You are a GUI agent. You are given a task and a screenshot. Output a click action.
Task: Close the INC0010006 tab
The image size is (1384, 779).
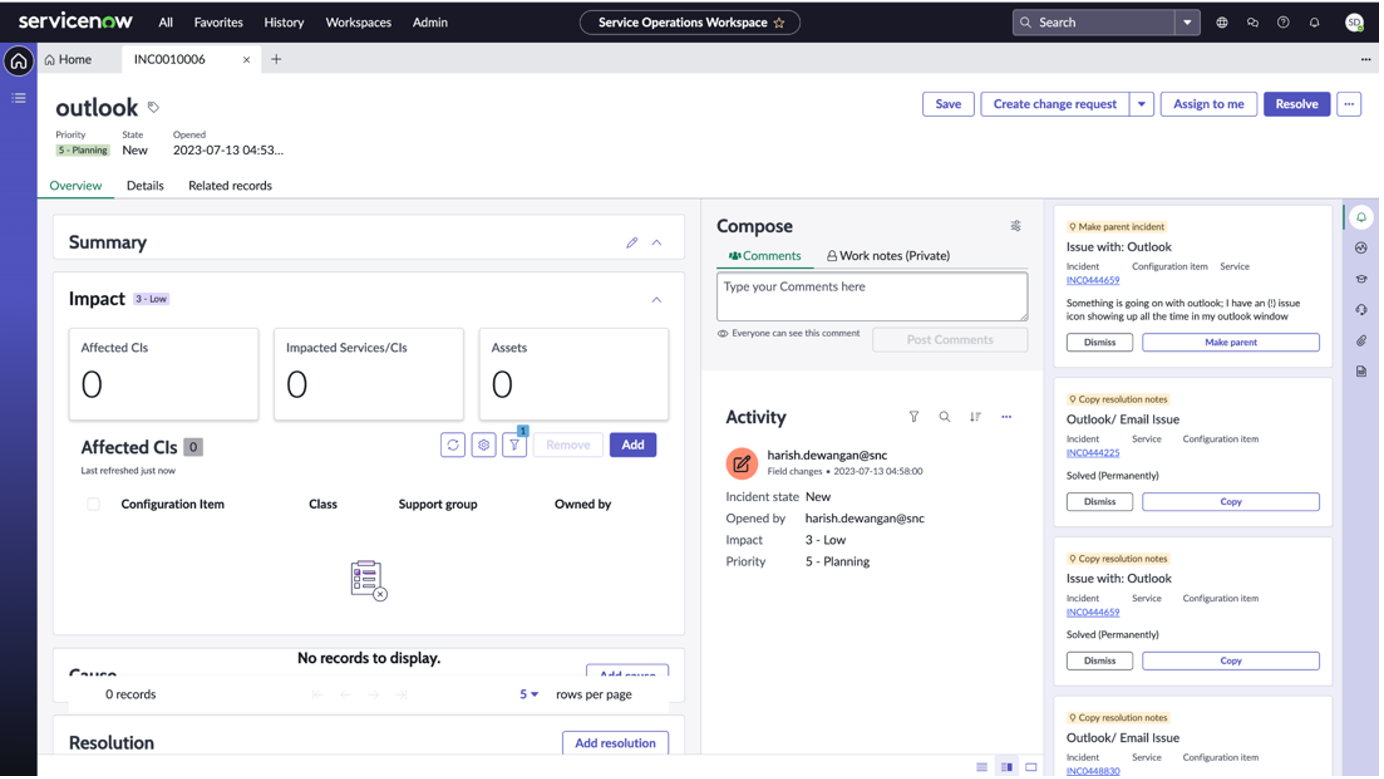point(246,60)
